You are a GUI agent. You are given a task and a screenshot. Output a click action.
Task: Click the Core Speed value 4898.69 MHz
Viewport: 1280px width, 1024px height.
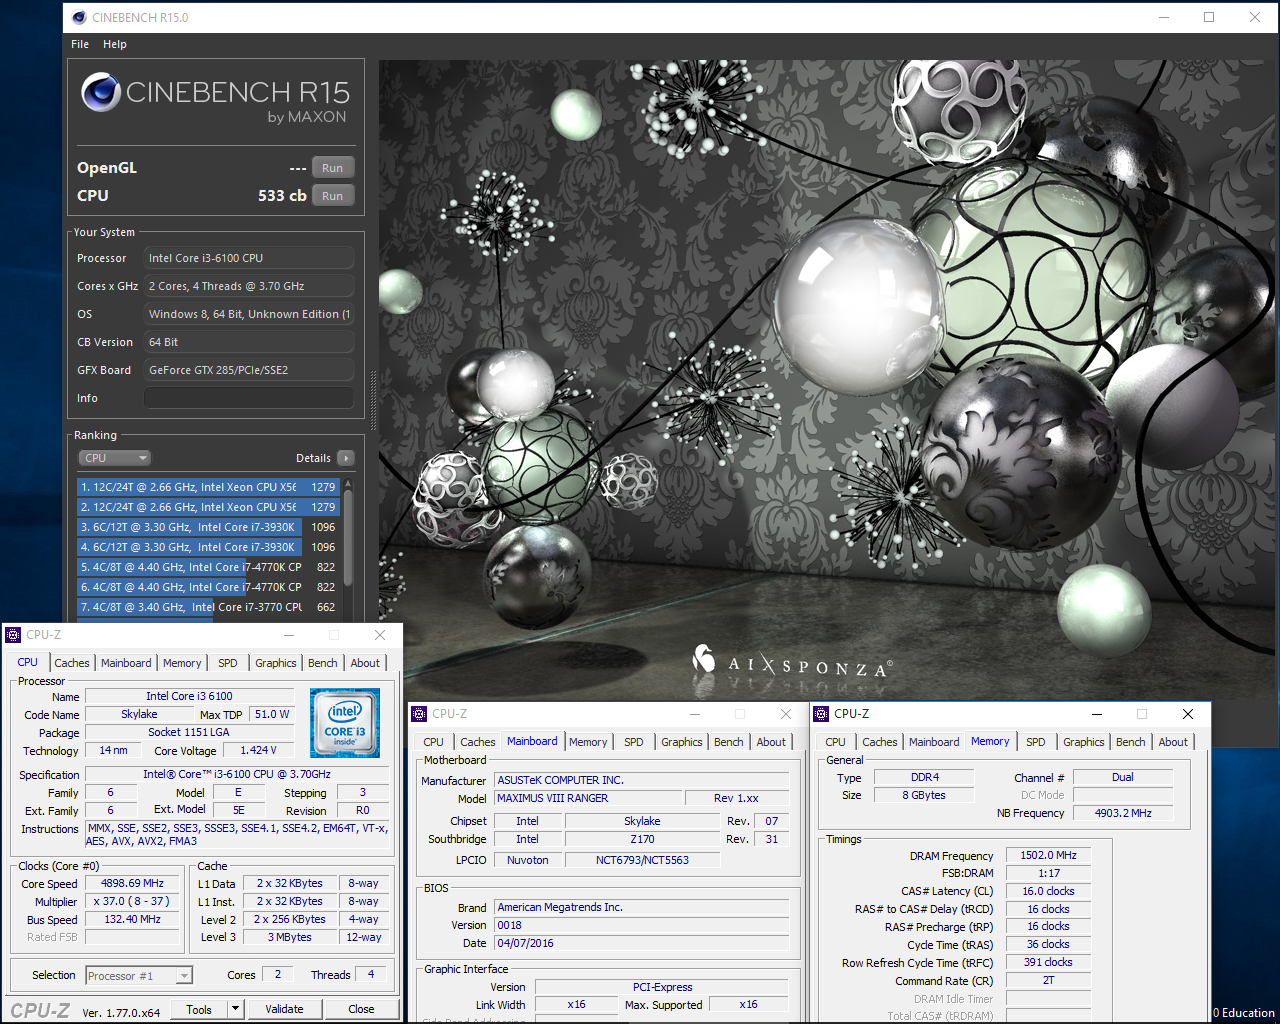pyautogui.click(x=132, y=884)
